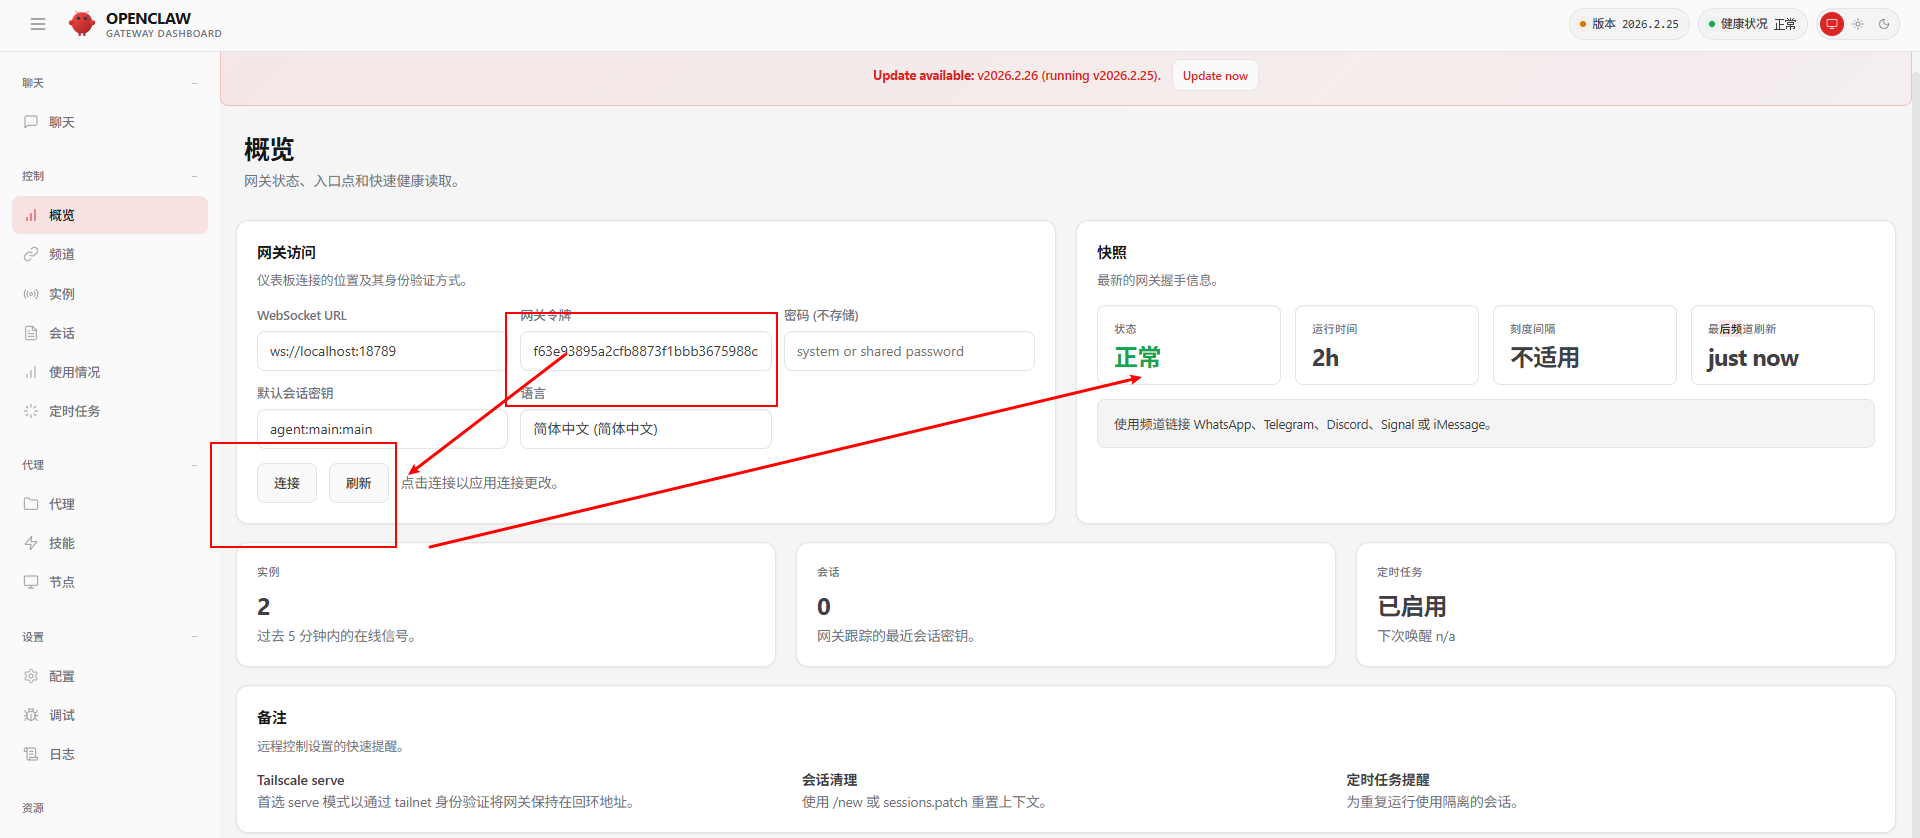This screenshot has width=1920, height=838.
Task: Toggle the hamburger sidebar menu
Action: [38, 24]
